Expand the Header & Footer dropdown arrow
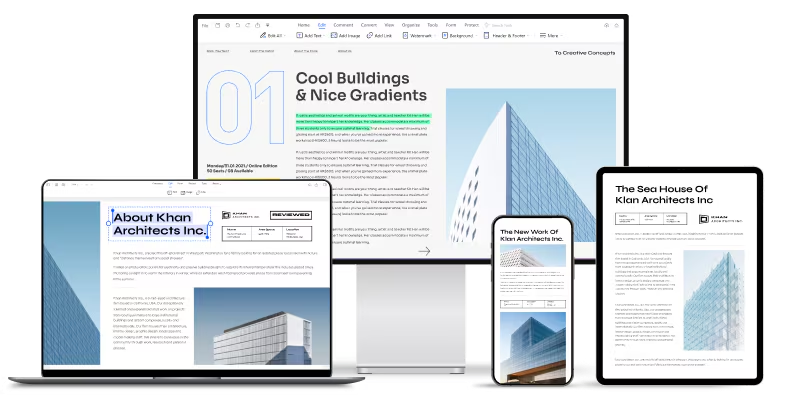This screenshot has height=406, width=800. [528, 36]
